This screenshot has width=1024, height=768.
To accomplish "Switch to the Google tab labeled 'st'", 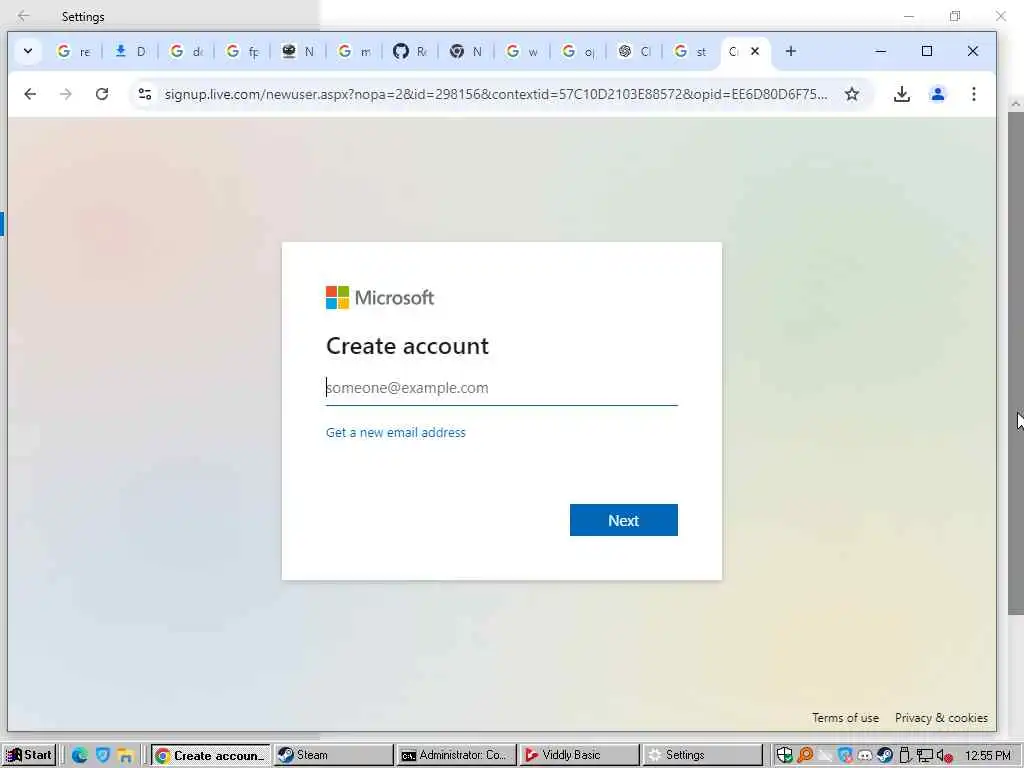I will point(690,51).
